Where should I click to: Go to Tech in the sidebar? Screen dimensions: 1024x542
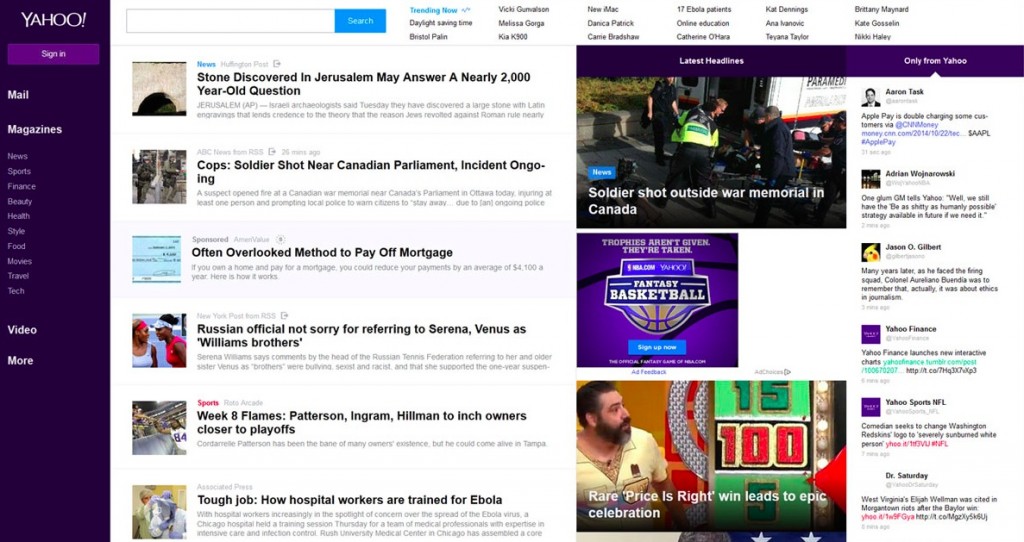coord(16,291)
